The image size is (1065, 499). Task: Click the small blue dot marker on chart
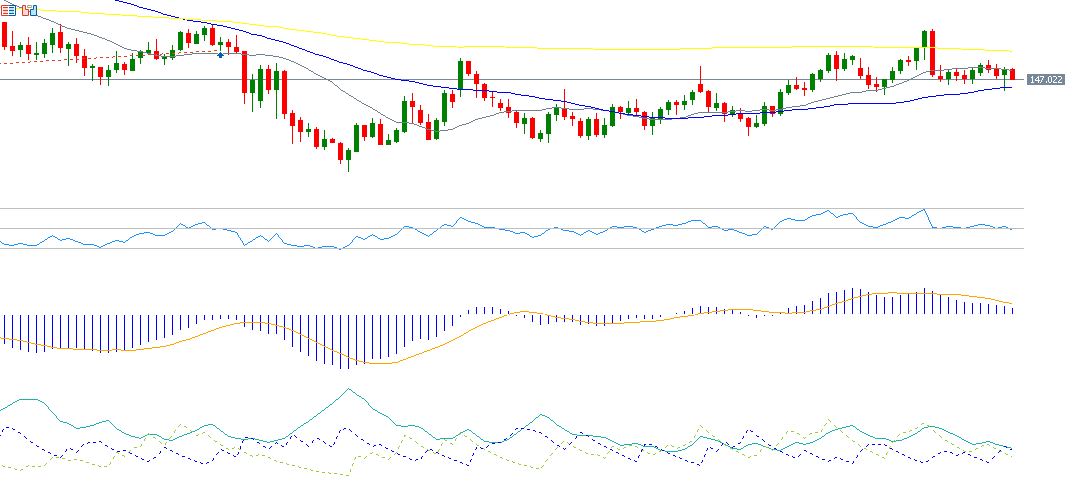click(220, 55)
